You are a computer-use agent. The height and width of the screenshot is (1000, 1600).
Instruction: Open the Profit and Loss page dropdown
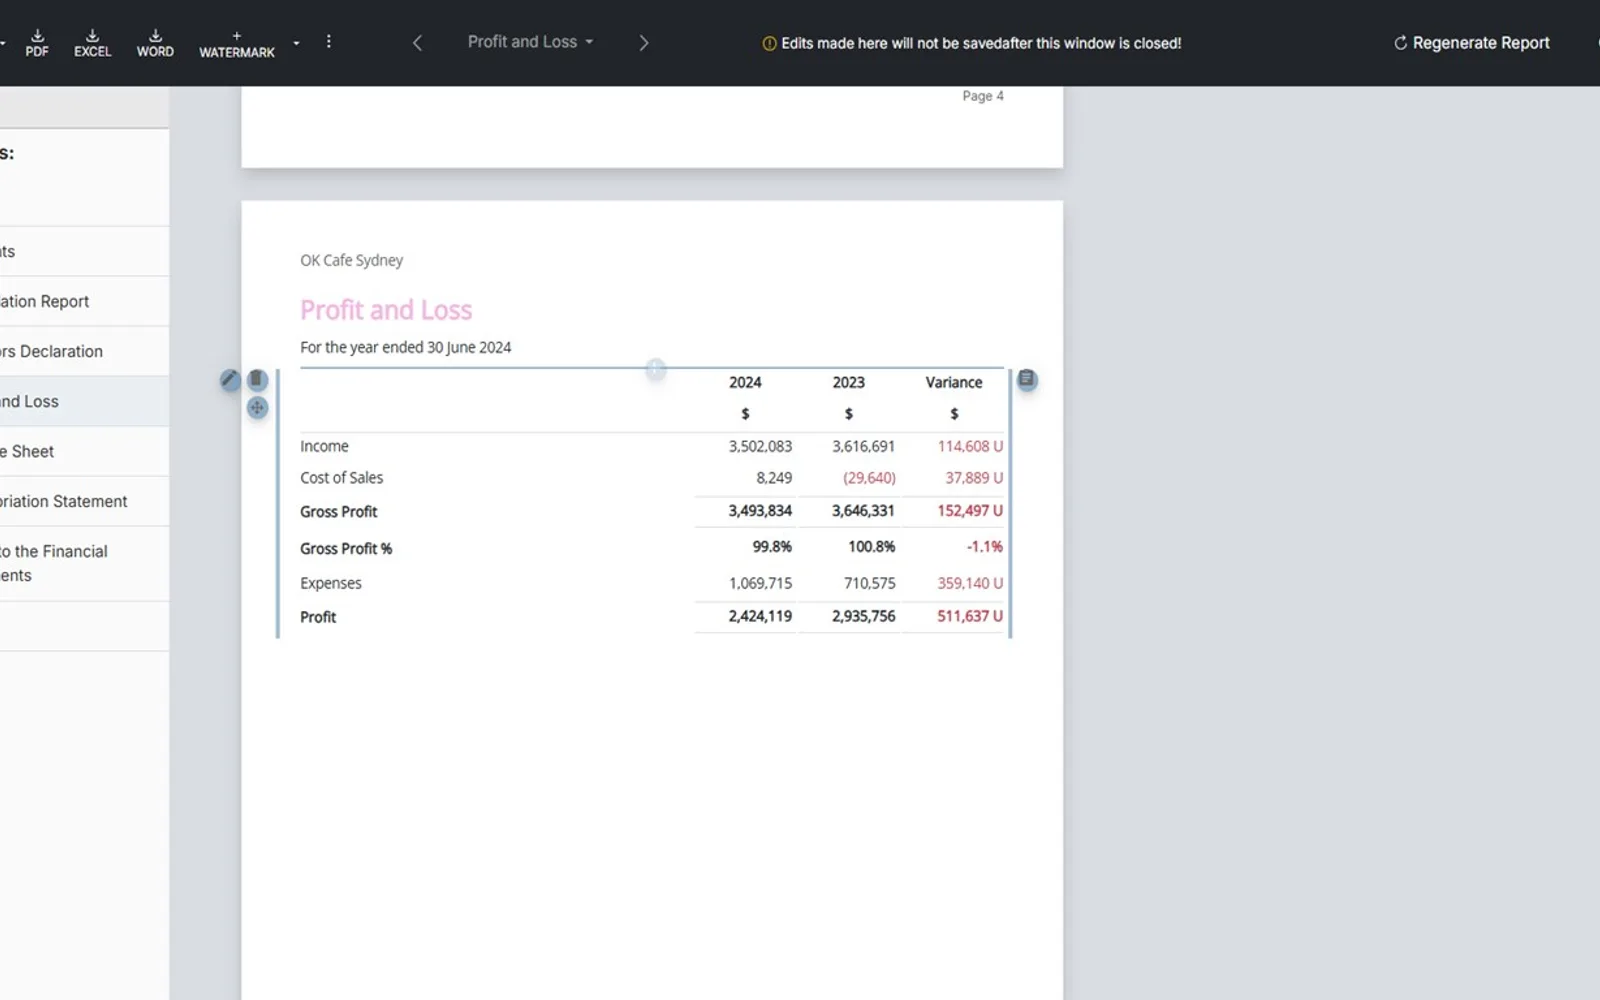click(530, 42)
